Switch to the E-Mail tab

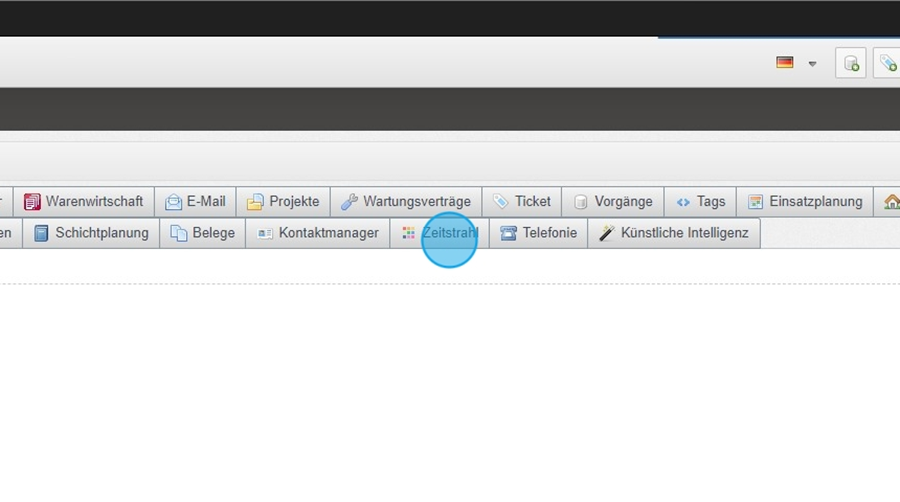[195, 201]
